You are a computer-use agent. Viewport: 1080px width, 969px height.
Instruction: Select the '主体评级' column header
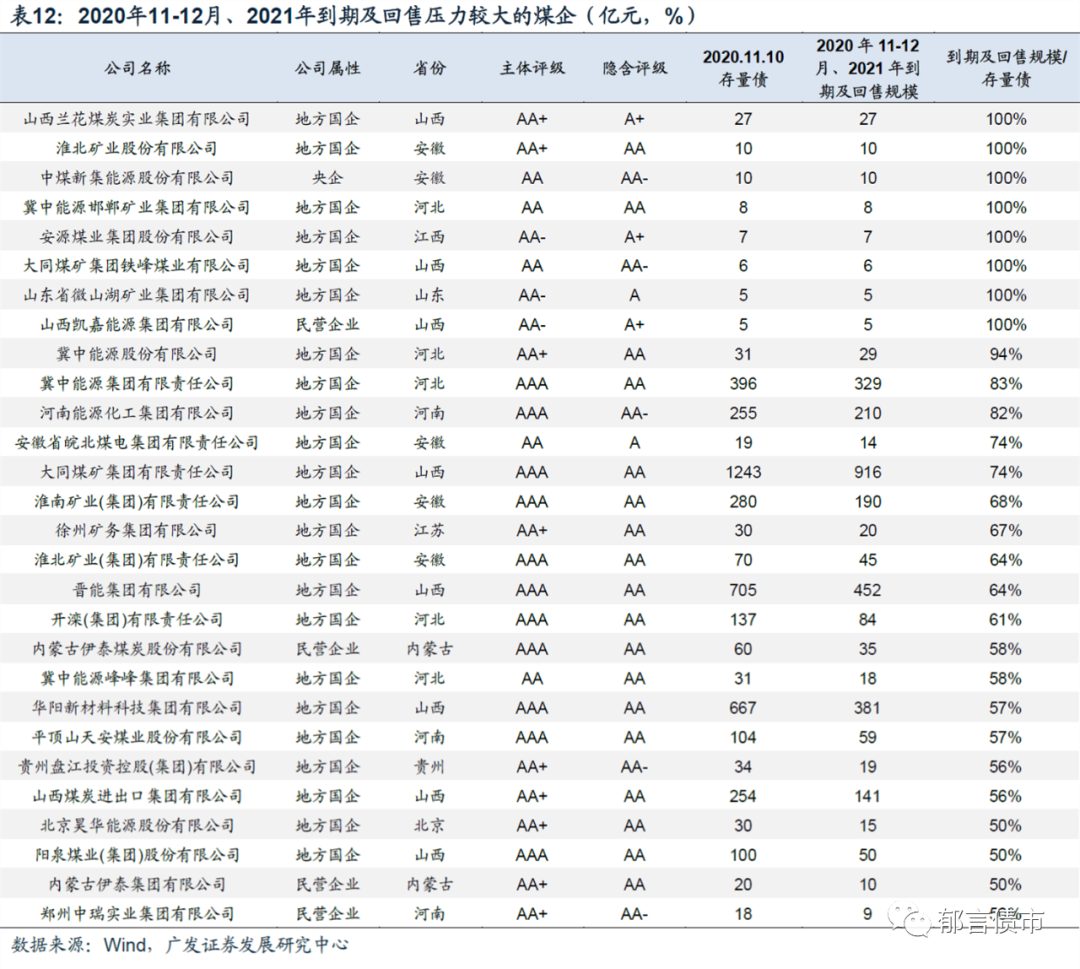pyautogui.click(x=532, y=67)
